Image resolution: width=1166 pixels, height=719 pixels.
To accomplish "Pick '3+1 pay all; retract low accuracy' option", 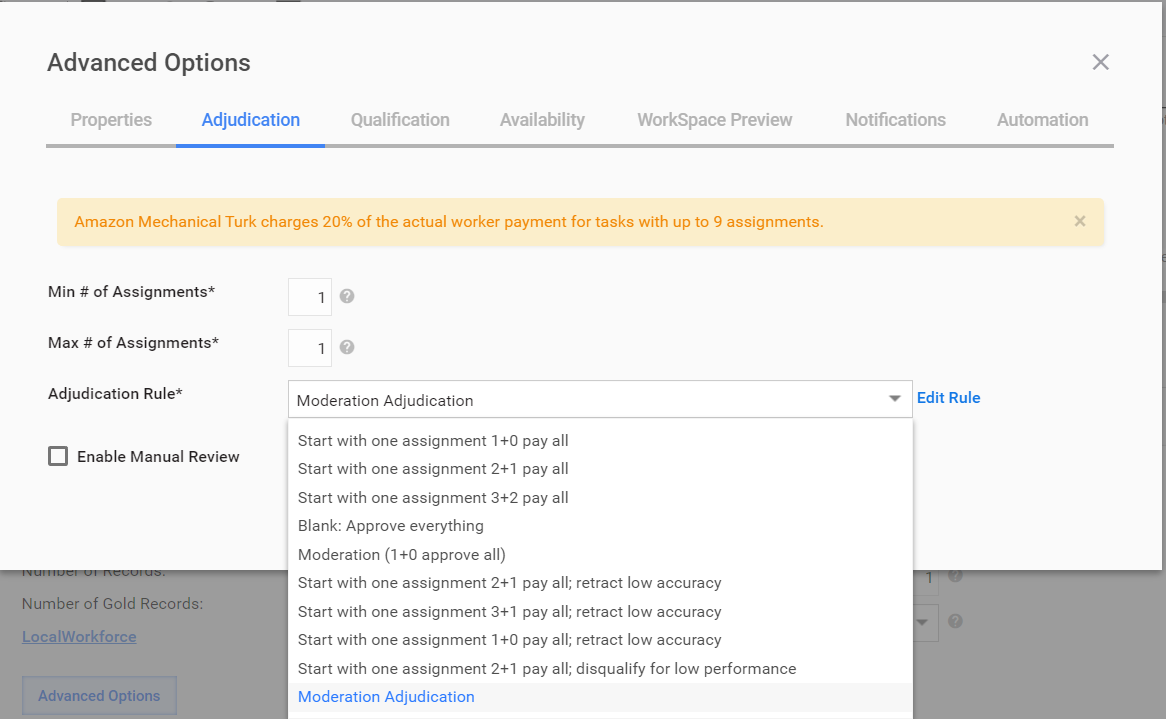I will click(600, 611).
